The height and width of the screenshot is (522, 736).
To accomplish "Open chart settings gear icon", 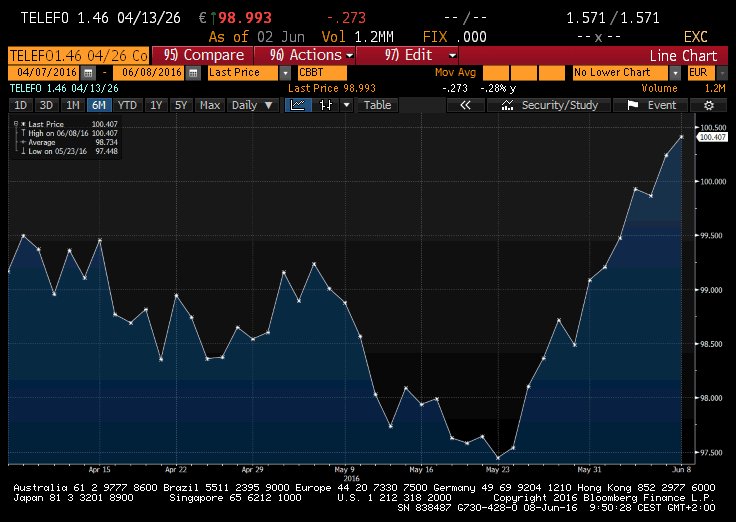I will [x=708, y=105].
